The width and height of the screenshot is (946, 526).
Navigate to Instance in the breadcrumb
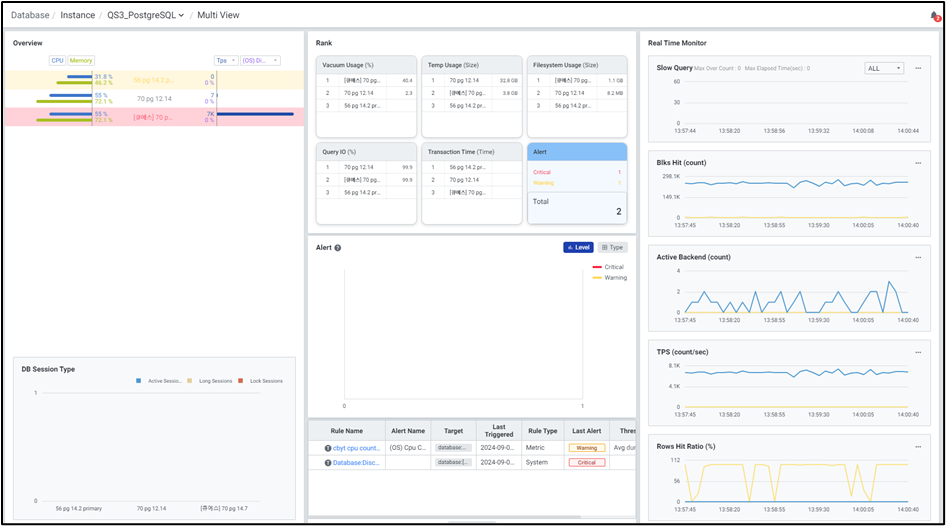(x=78, y=16)
